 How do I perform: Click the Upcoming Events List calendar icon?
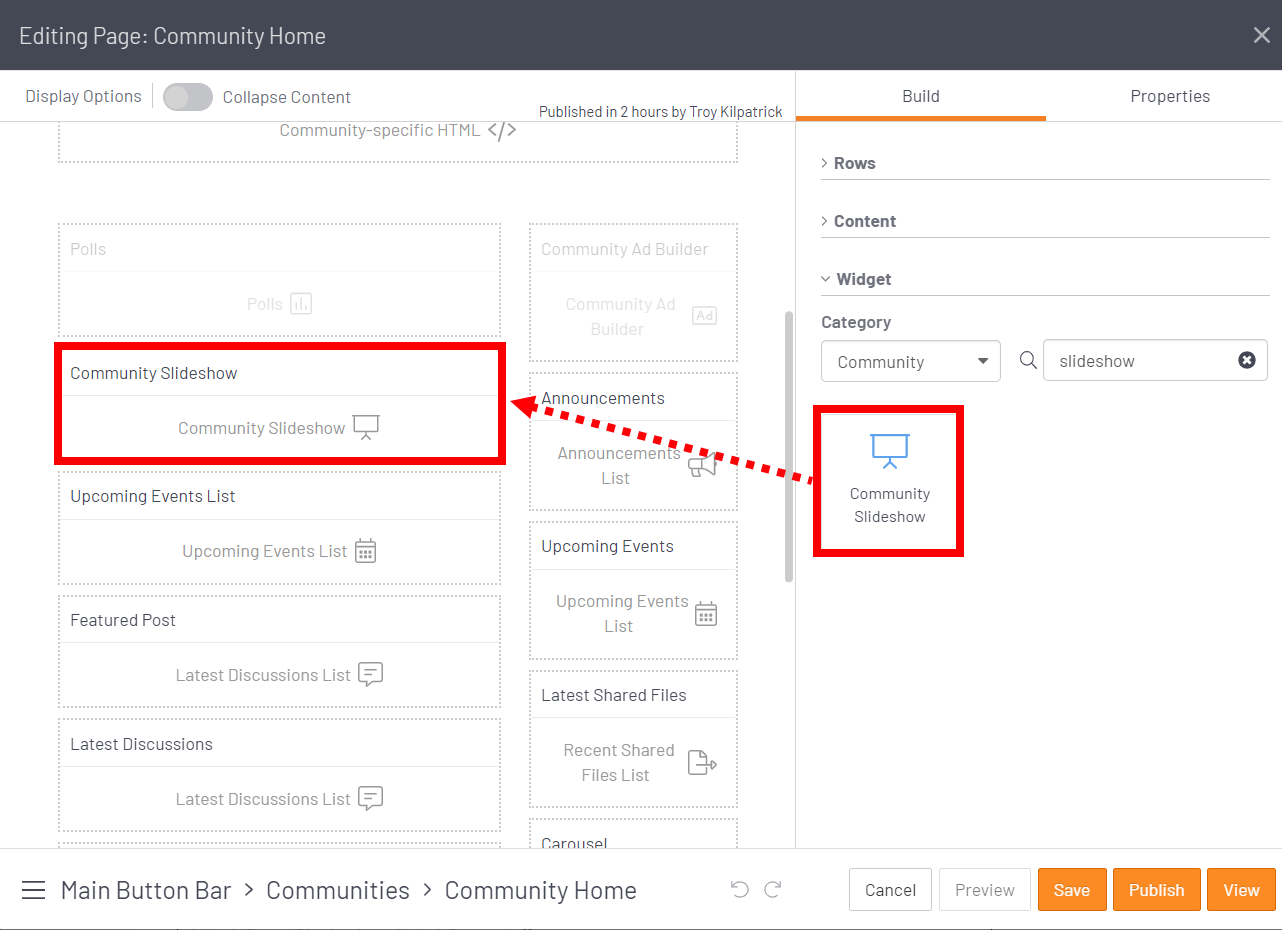point(366,551)
